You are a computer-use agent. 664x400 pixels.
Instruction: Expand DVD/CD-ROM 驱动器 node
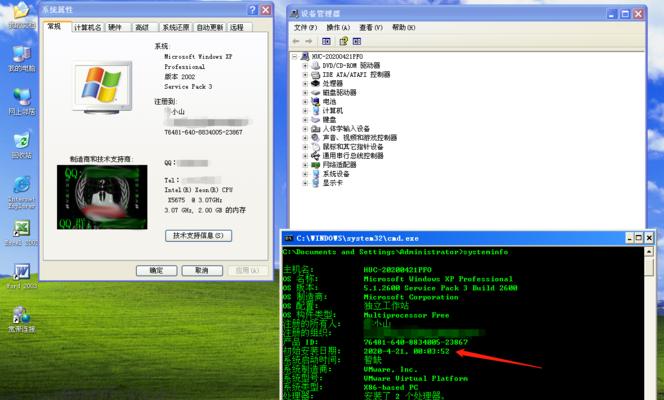pyautogui.click(x=305, y=66)
